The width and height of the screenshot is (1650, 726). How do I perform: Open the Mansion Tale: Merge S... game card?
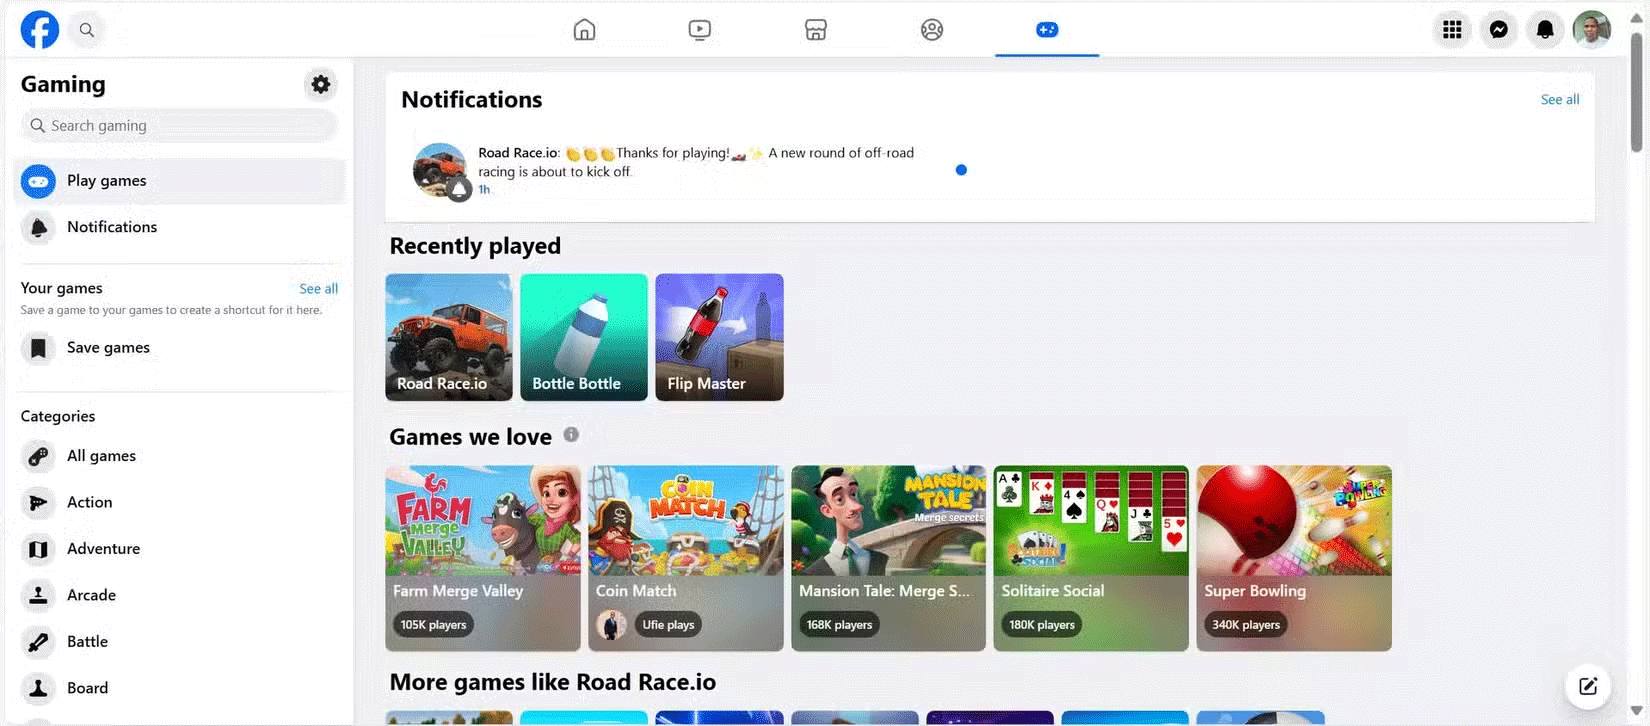pyautogui.click(x=889, y=558)
